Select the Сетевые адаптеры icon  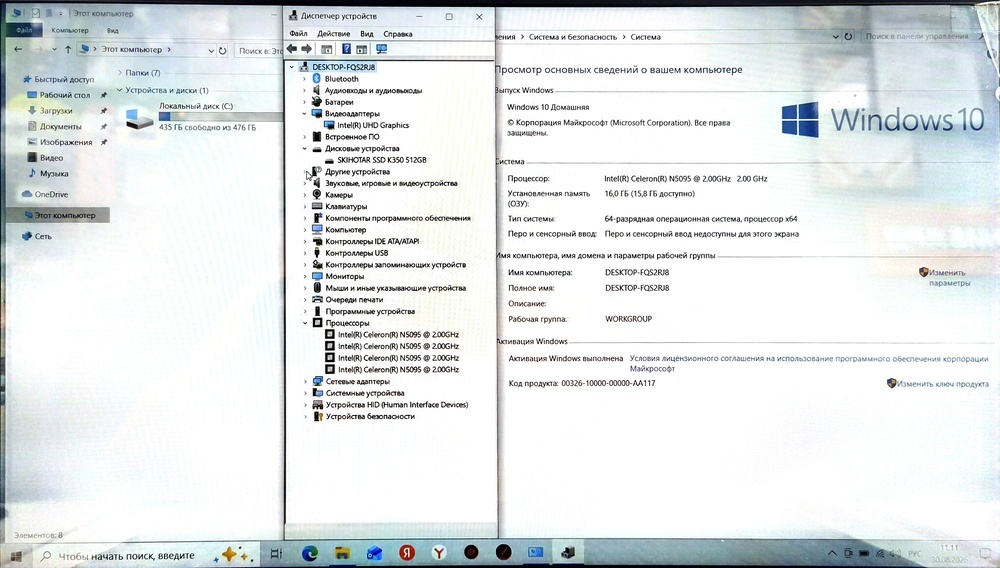318,381
